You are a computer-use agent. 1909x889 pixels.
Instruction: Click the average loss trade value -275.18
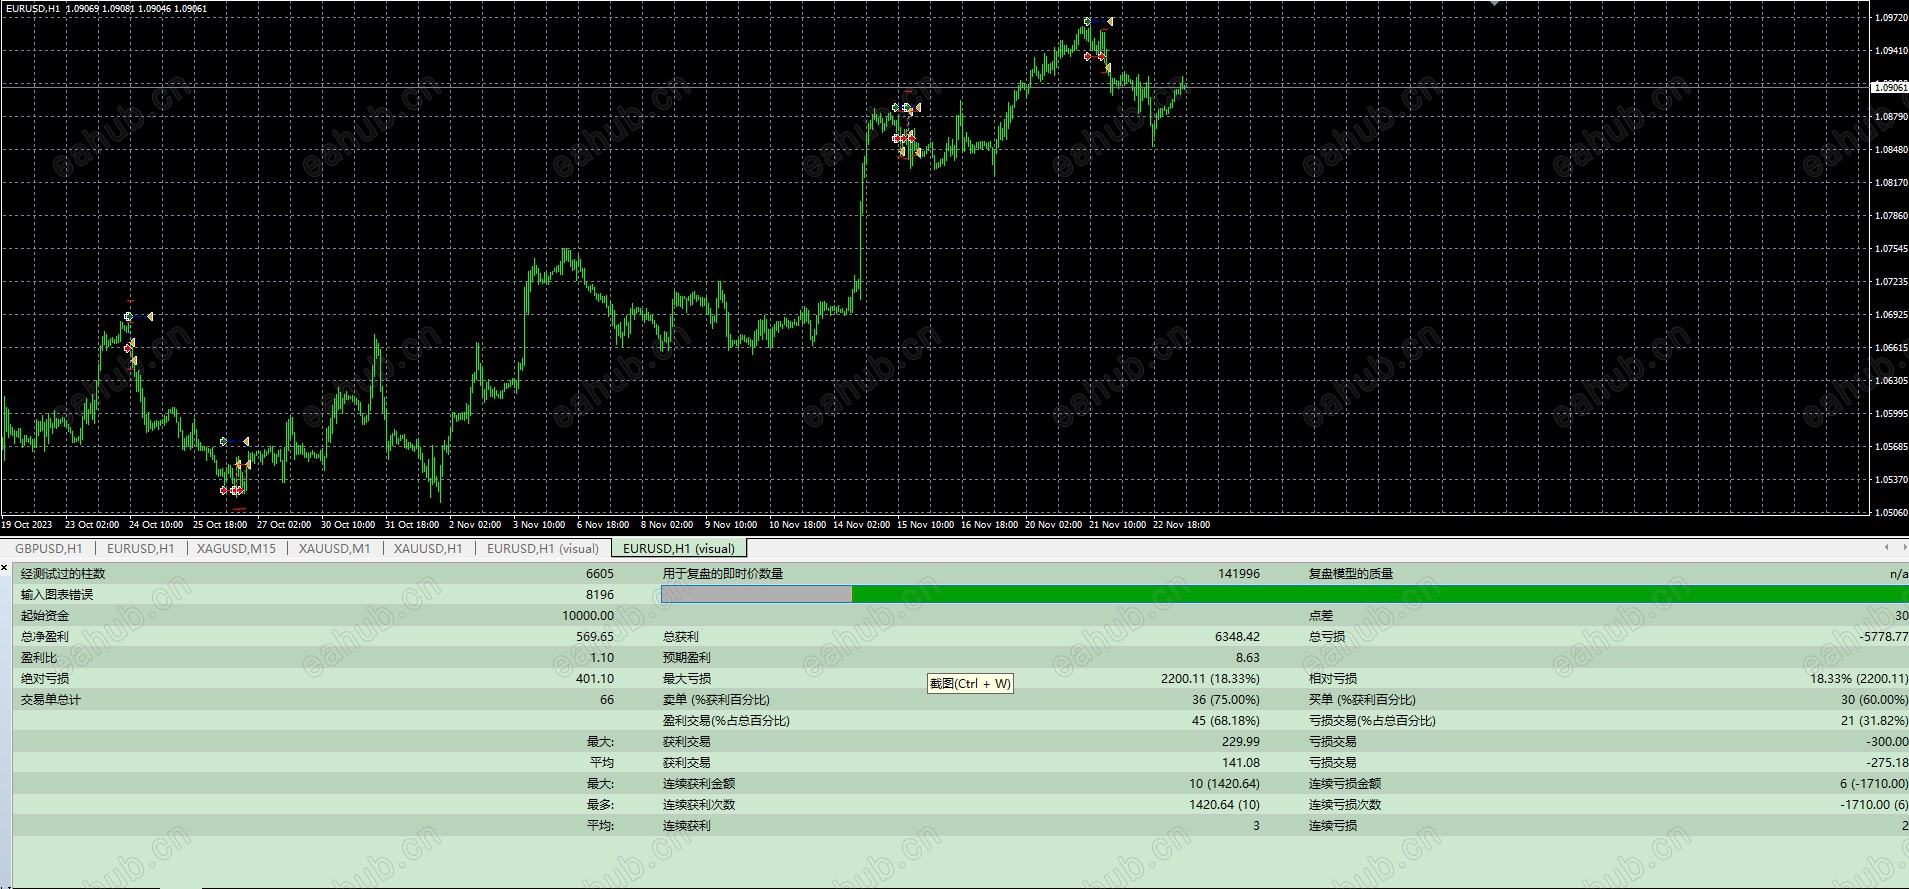(1887, 763)
